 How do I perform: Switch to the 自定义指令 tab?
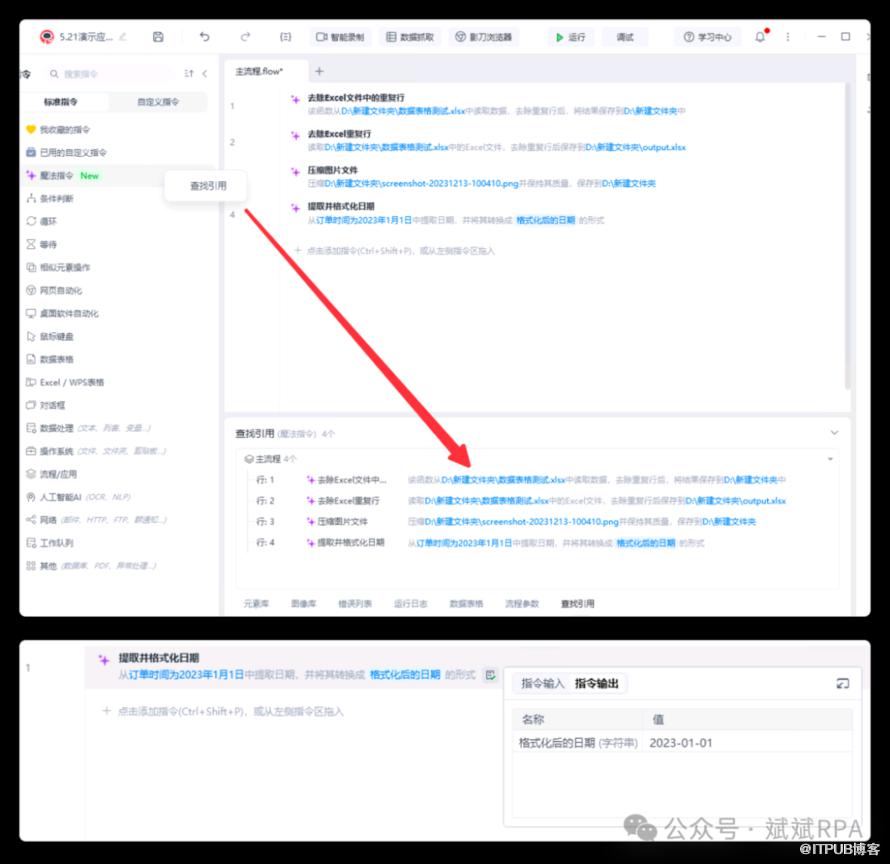click(x=158, y=102)
